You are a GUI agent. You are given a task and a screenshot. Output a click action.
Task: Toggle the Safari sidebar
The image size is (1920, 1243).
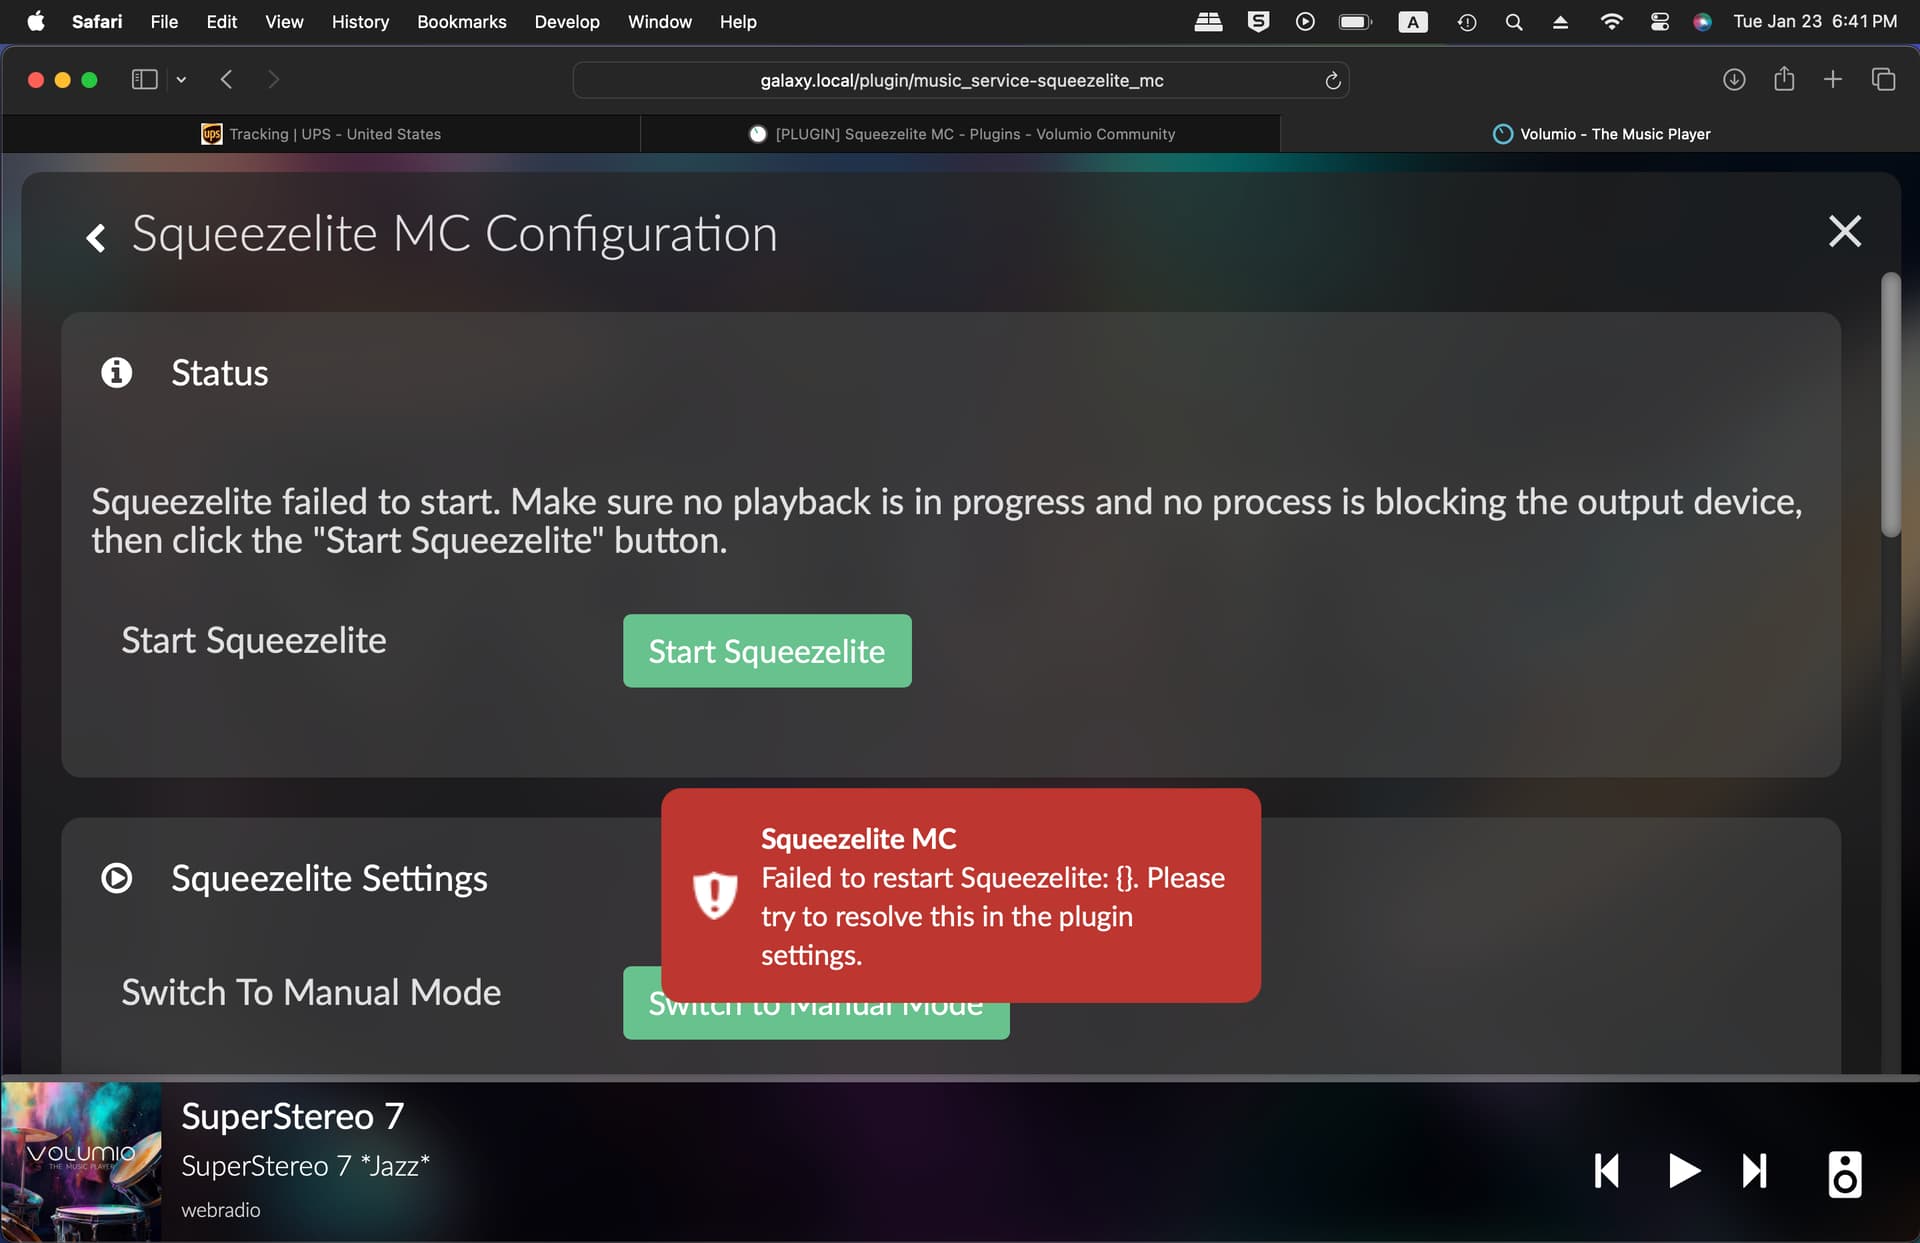pyautogui.click(x=145, y=79)
